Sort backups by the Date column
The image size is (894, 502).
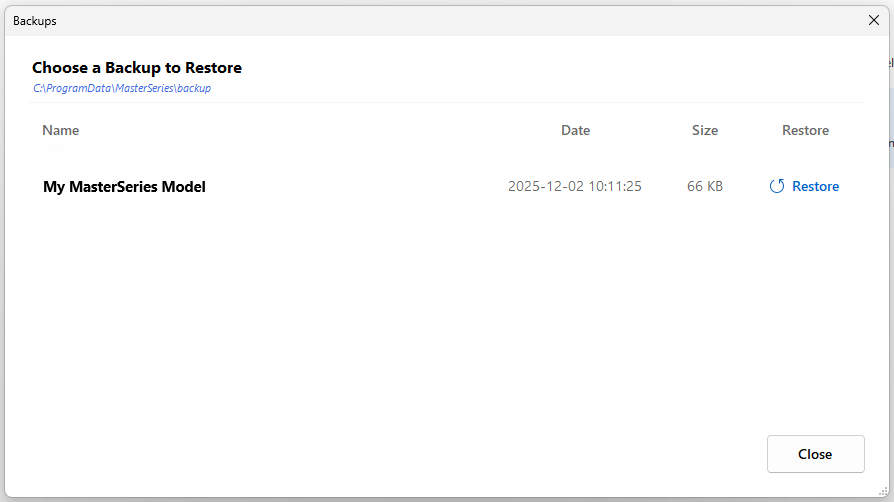pos(575,130)
